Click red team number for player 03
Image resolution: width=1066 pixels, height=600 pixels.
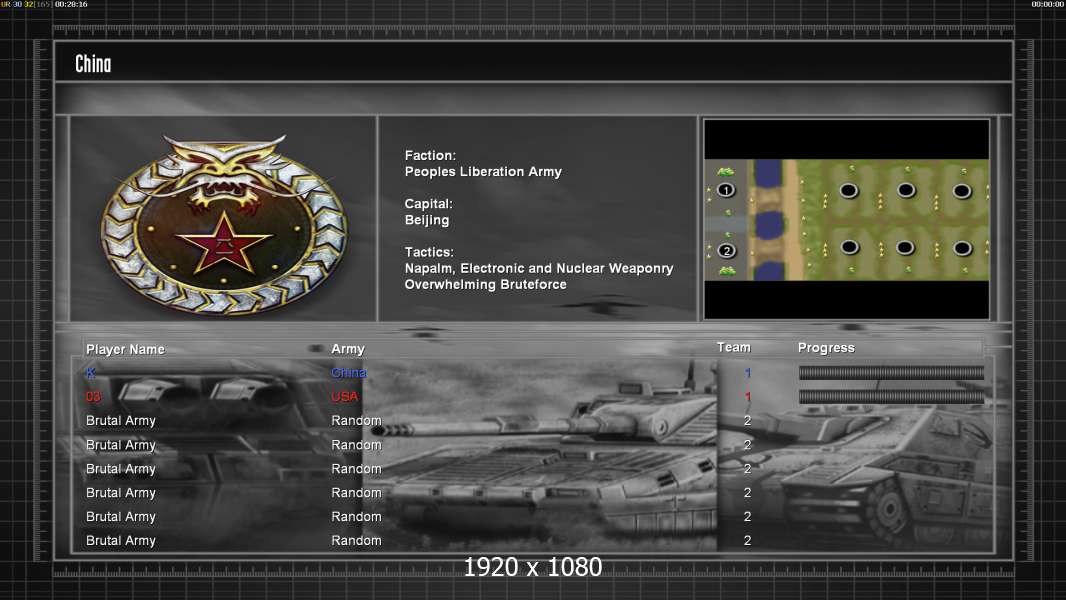click(x=748, y=397)
